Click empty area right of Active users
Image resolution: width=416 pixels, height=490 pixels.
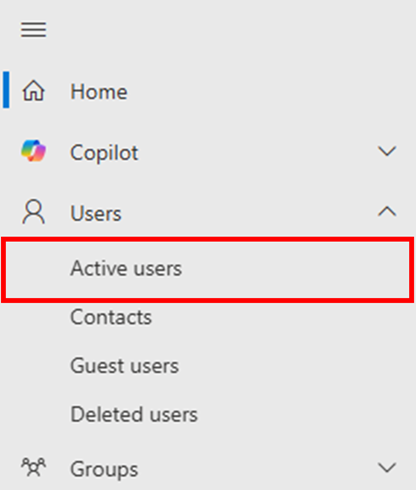[293, 268]
